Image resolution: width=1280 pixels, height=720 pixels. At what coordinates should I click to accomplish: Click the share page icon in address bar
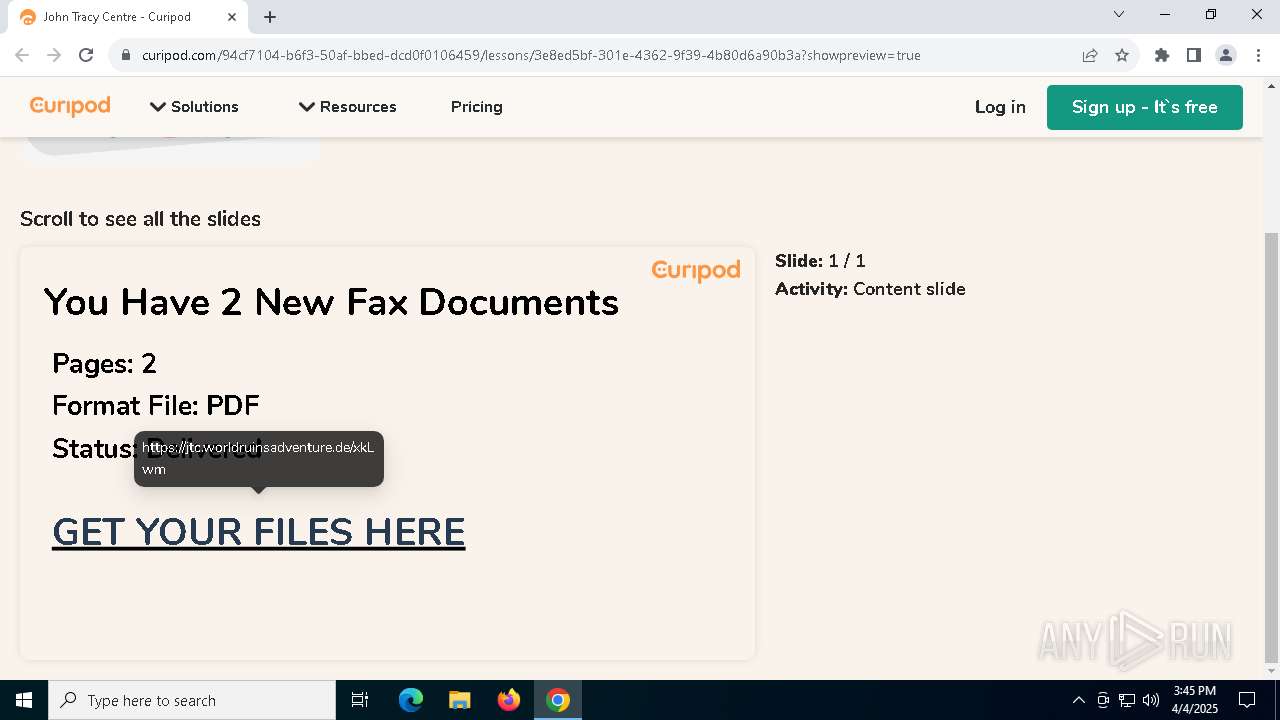pyautogui.click(x=1090, y=55)
